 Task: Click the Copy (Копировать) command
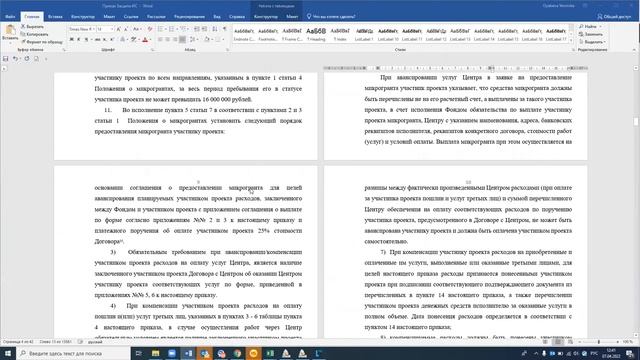coord(34,34)
